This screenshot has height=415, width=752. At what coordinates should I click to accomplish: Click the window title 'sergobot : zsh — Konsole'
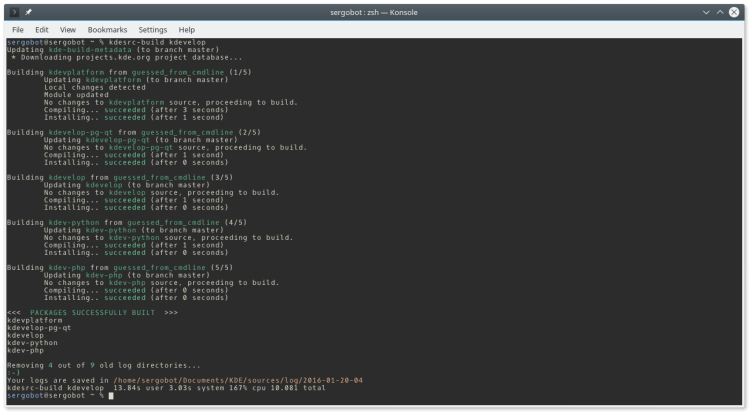(376, 12)
